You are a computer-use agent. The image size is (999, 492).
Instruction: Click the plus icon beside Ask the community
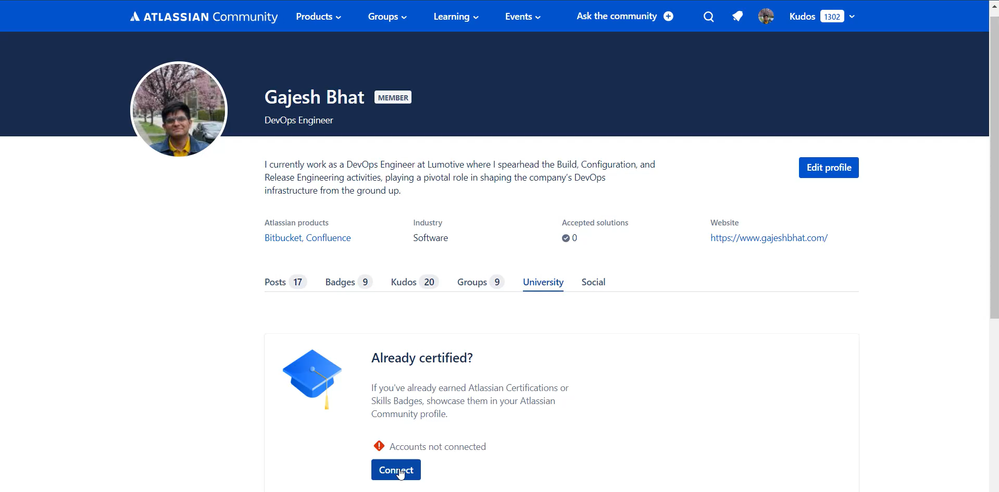click(x=668, y=17)
